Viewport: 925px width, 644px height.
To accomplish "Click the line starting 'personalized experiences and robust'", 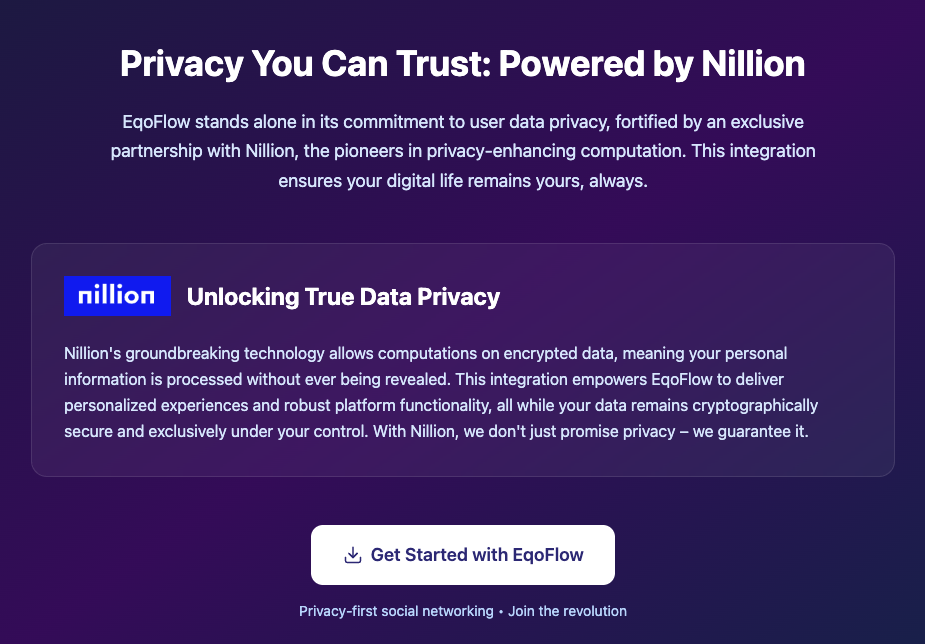I will click(441, 406).
